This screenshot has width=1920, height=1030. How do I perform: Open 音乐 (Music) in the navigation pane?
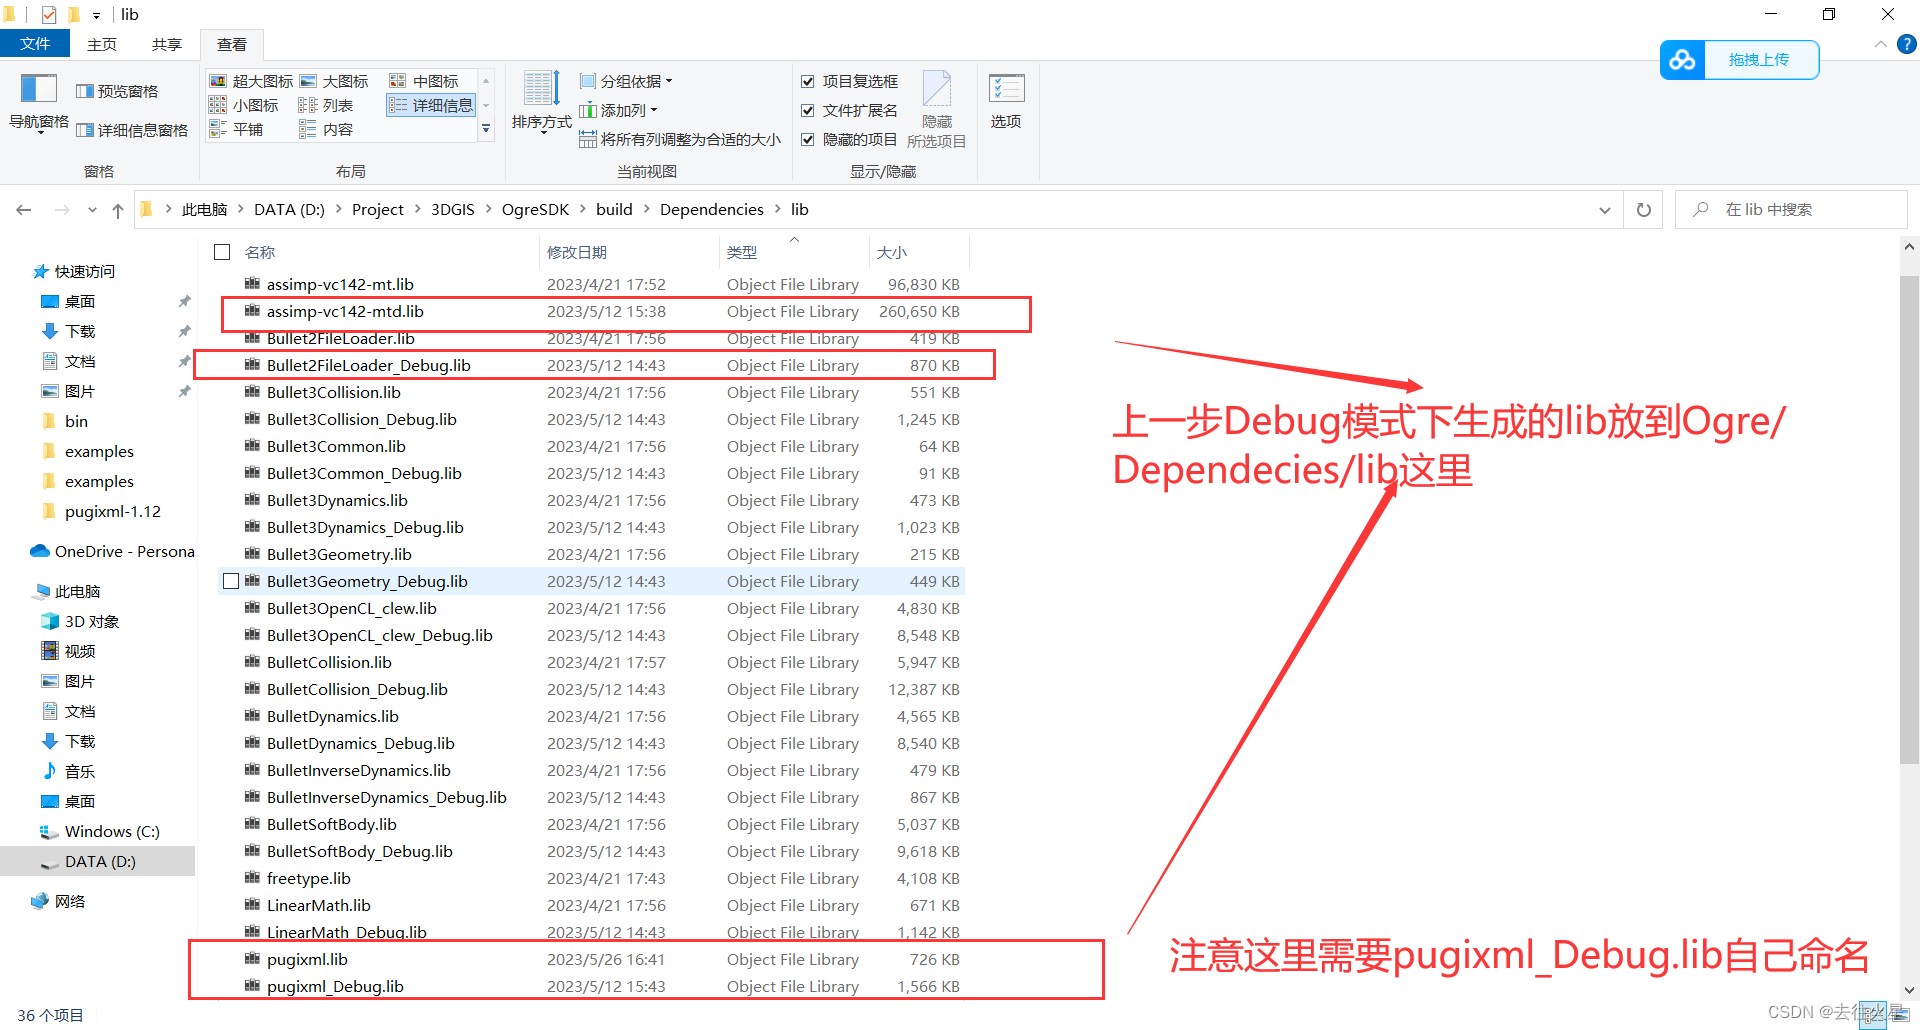point(68,771)
